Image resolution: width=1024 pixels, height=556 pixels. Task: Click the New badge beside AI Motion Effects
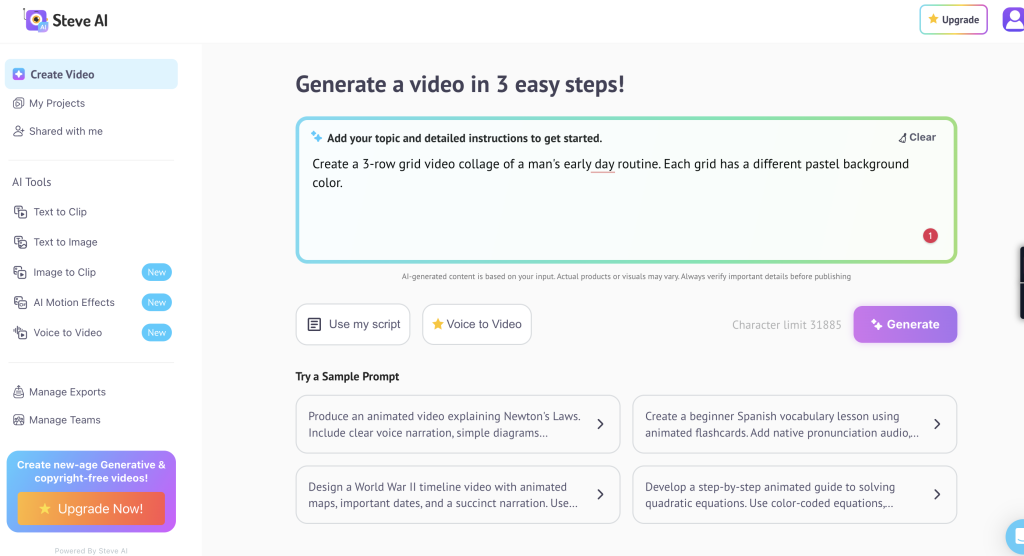[x=157, y=303]
